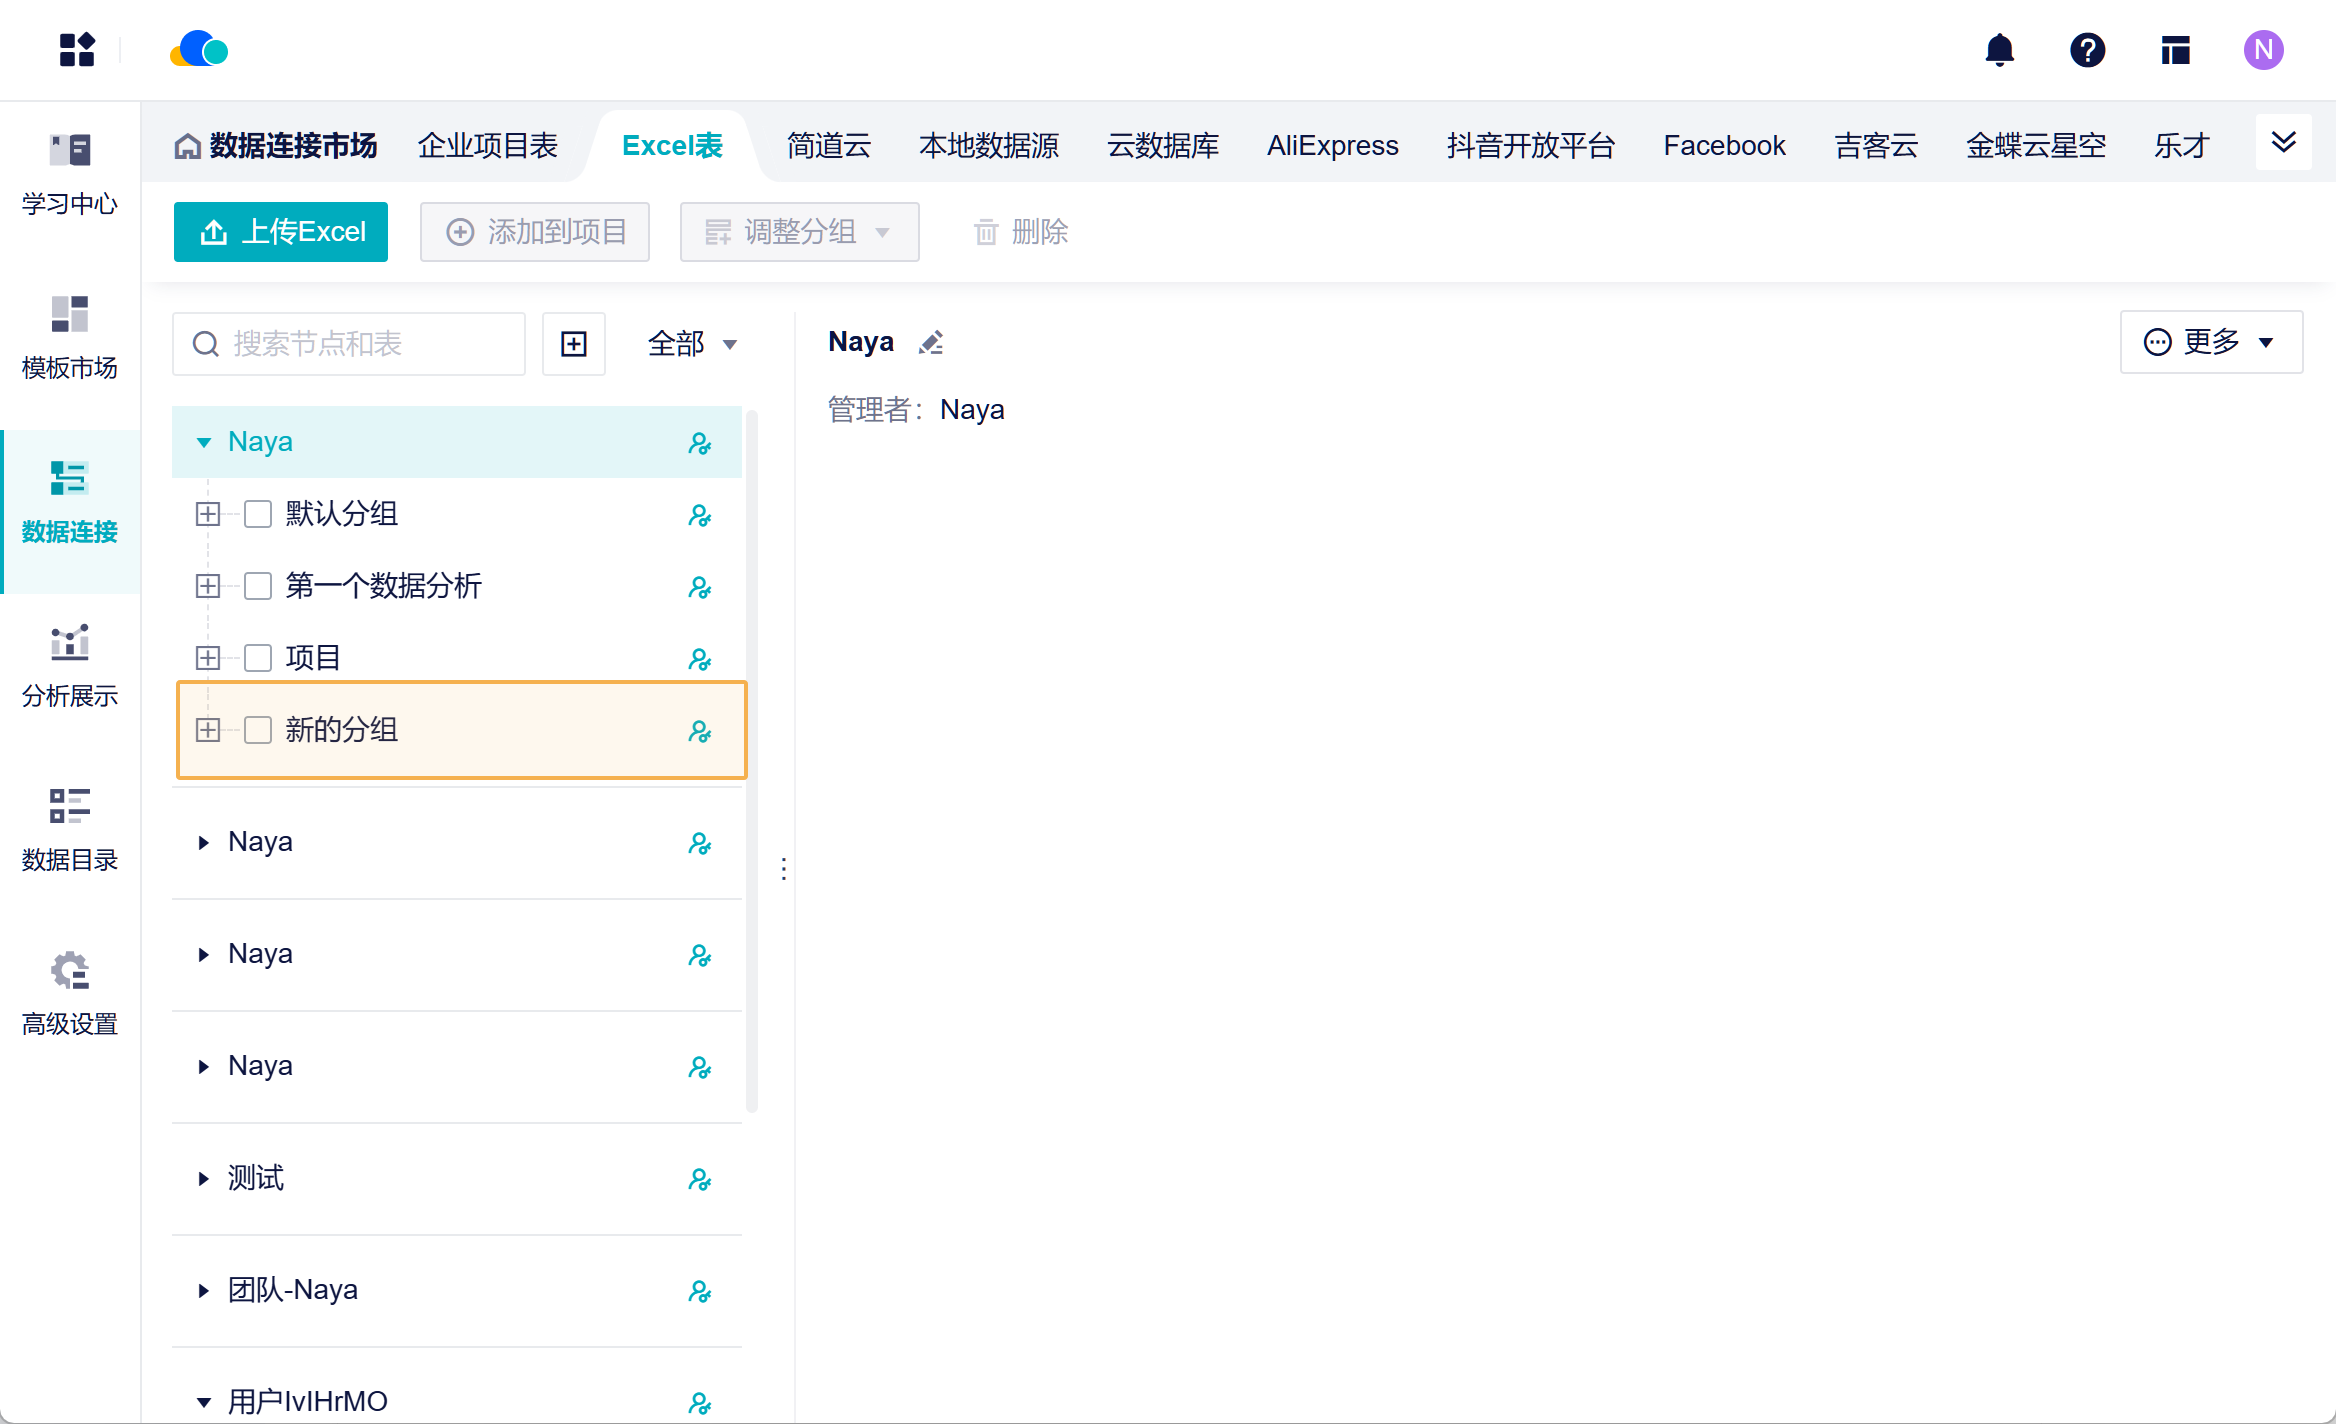Click the 上传Excel button

point(281,232)
